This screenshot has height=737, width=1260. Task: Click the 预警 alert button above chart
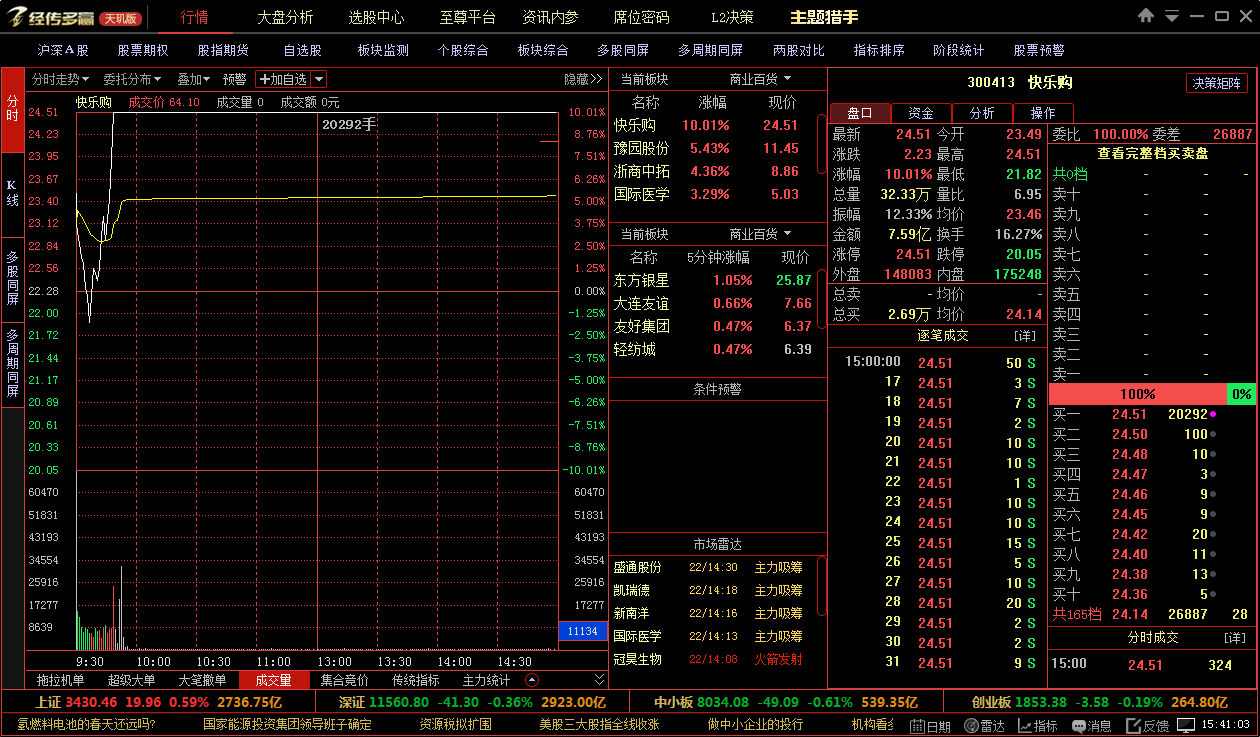[x=235, y=79]
